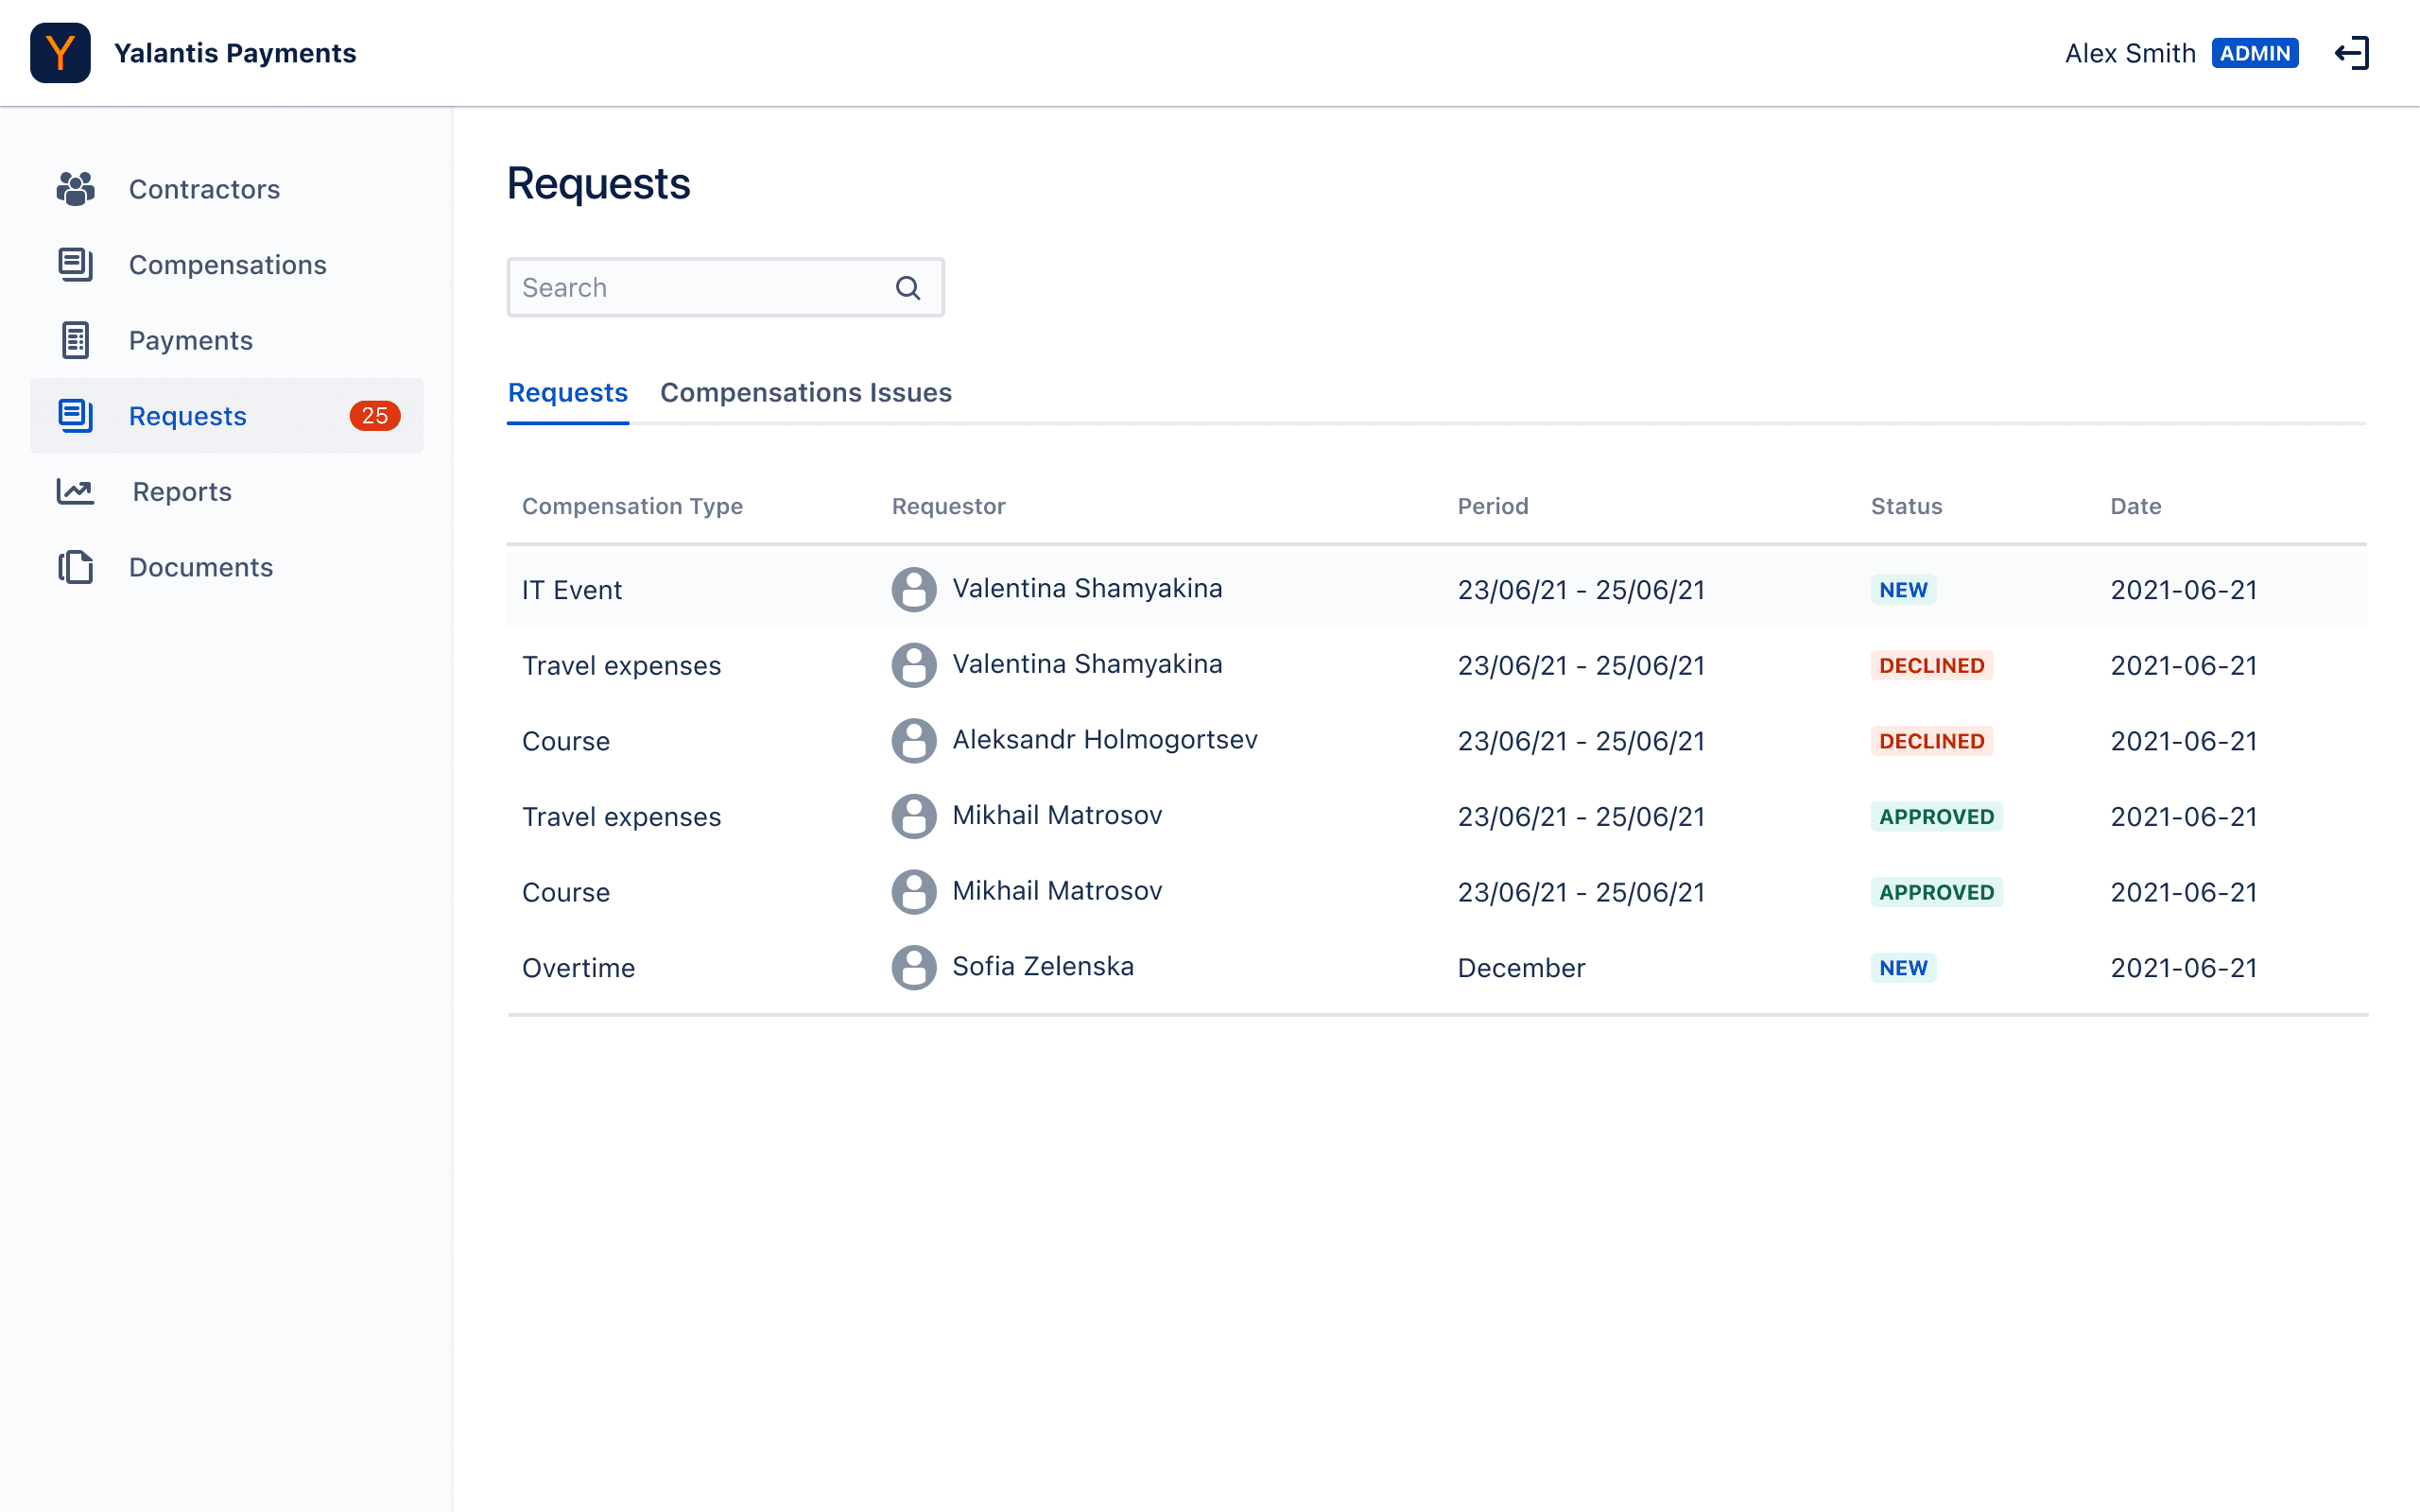Click the Reports chart icon
The image size is (2420, 1512).
click(75, 491)
